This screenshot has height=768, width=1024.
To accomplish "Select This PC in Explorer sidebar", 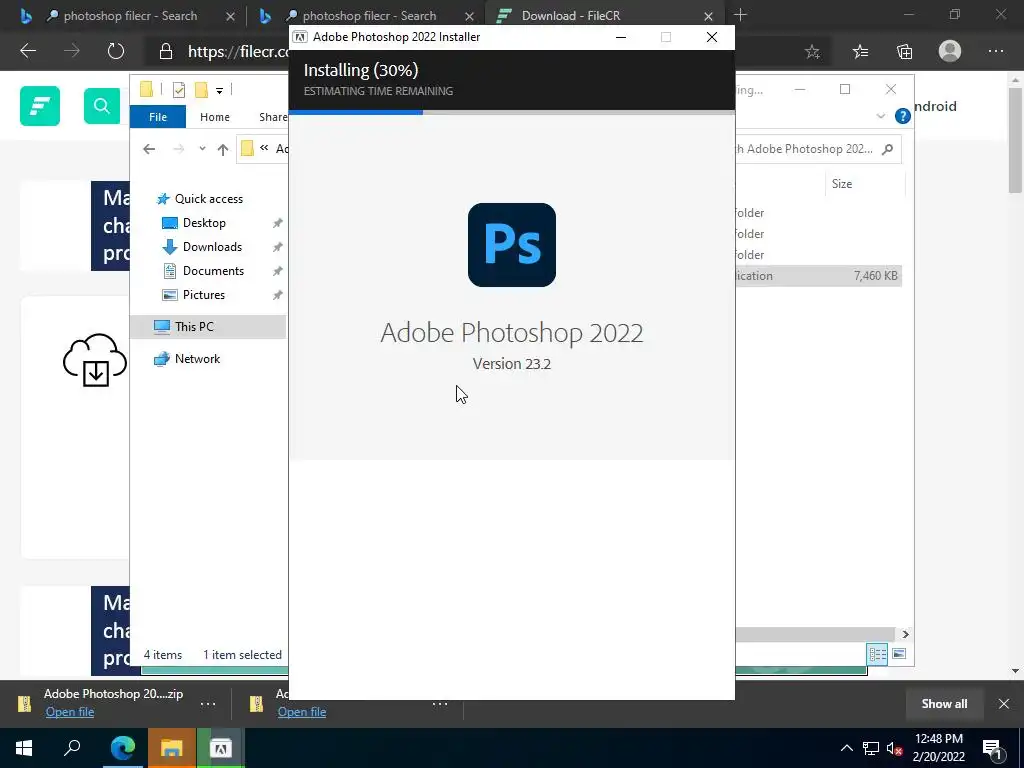I will 208,327.
